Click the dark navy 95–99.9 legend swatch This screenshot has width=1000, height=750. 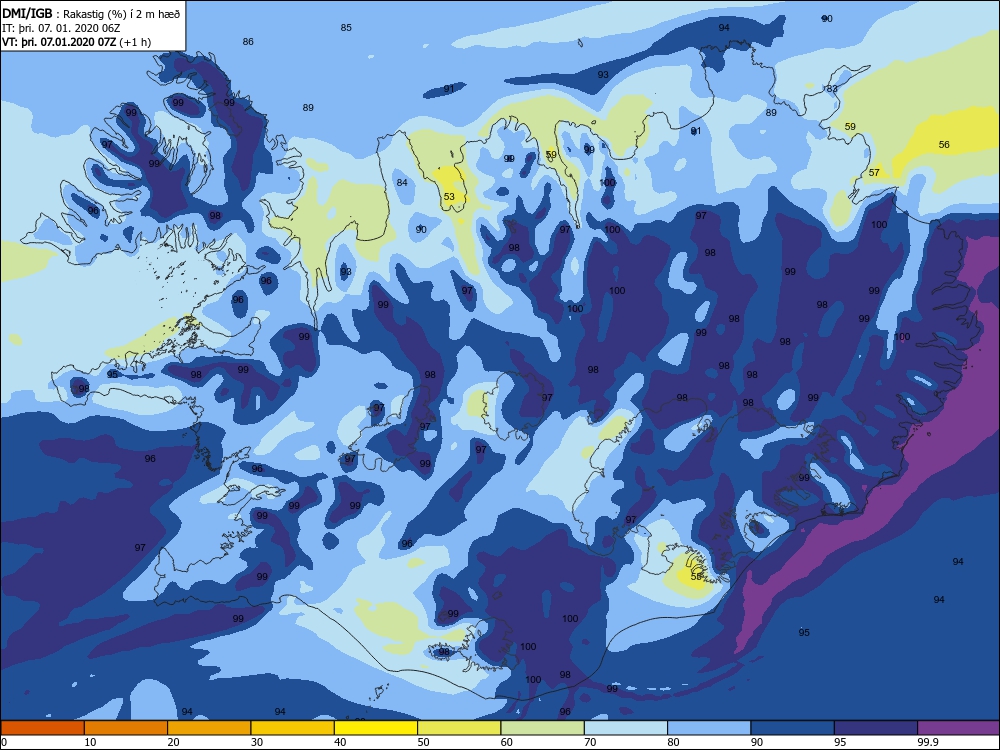click(x=876, y=728)
